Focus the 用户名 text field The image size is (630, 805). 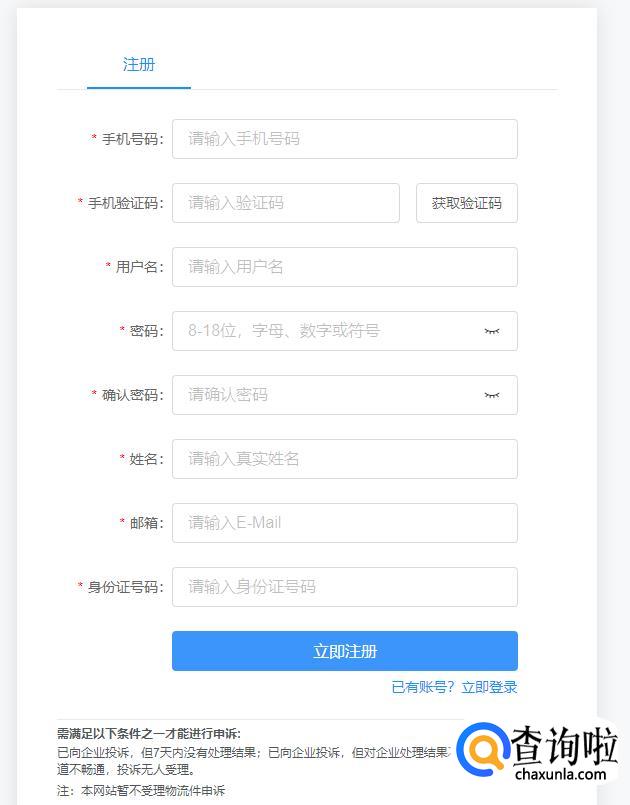[345, 267]
